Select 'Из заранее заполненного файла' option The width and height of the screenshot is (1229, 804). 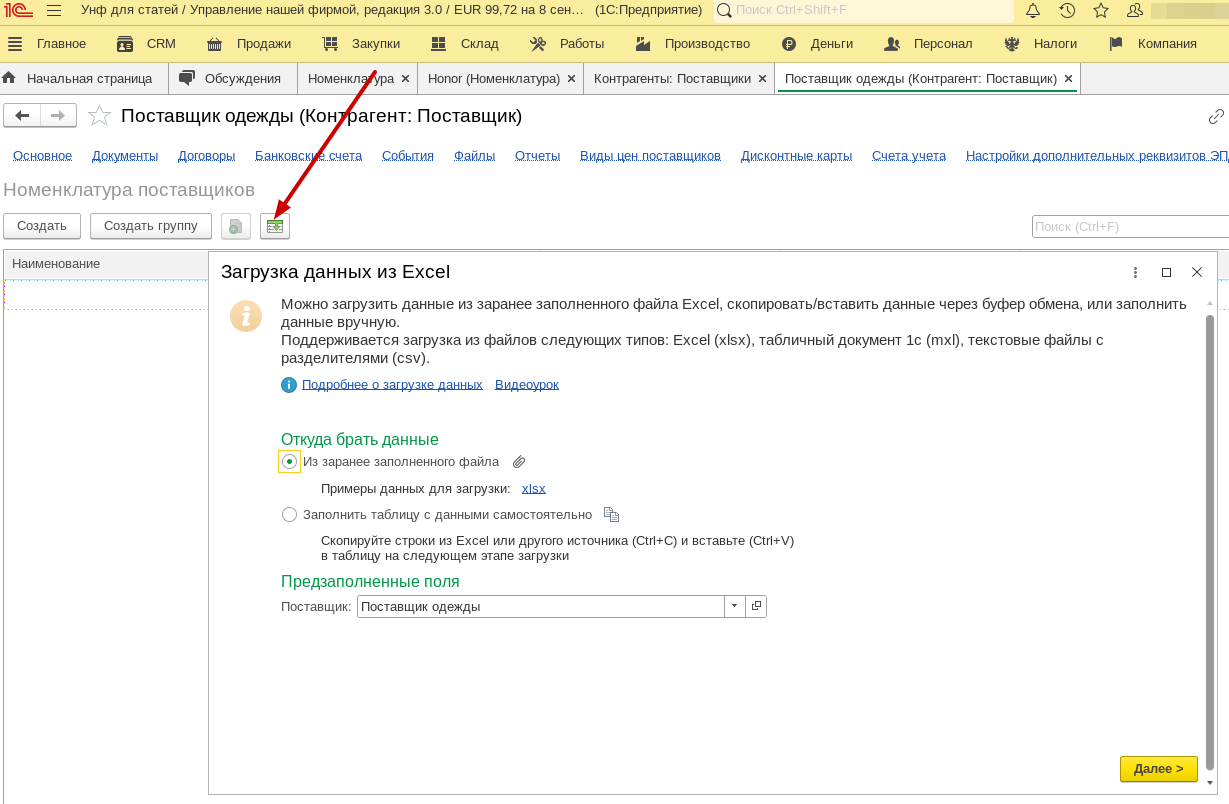pos(289,462)
